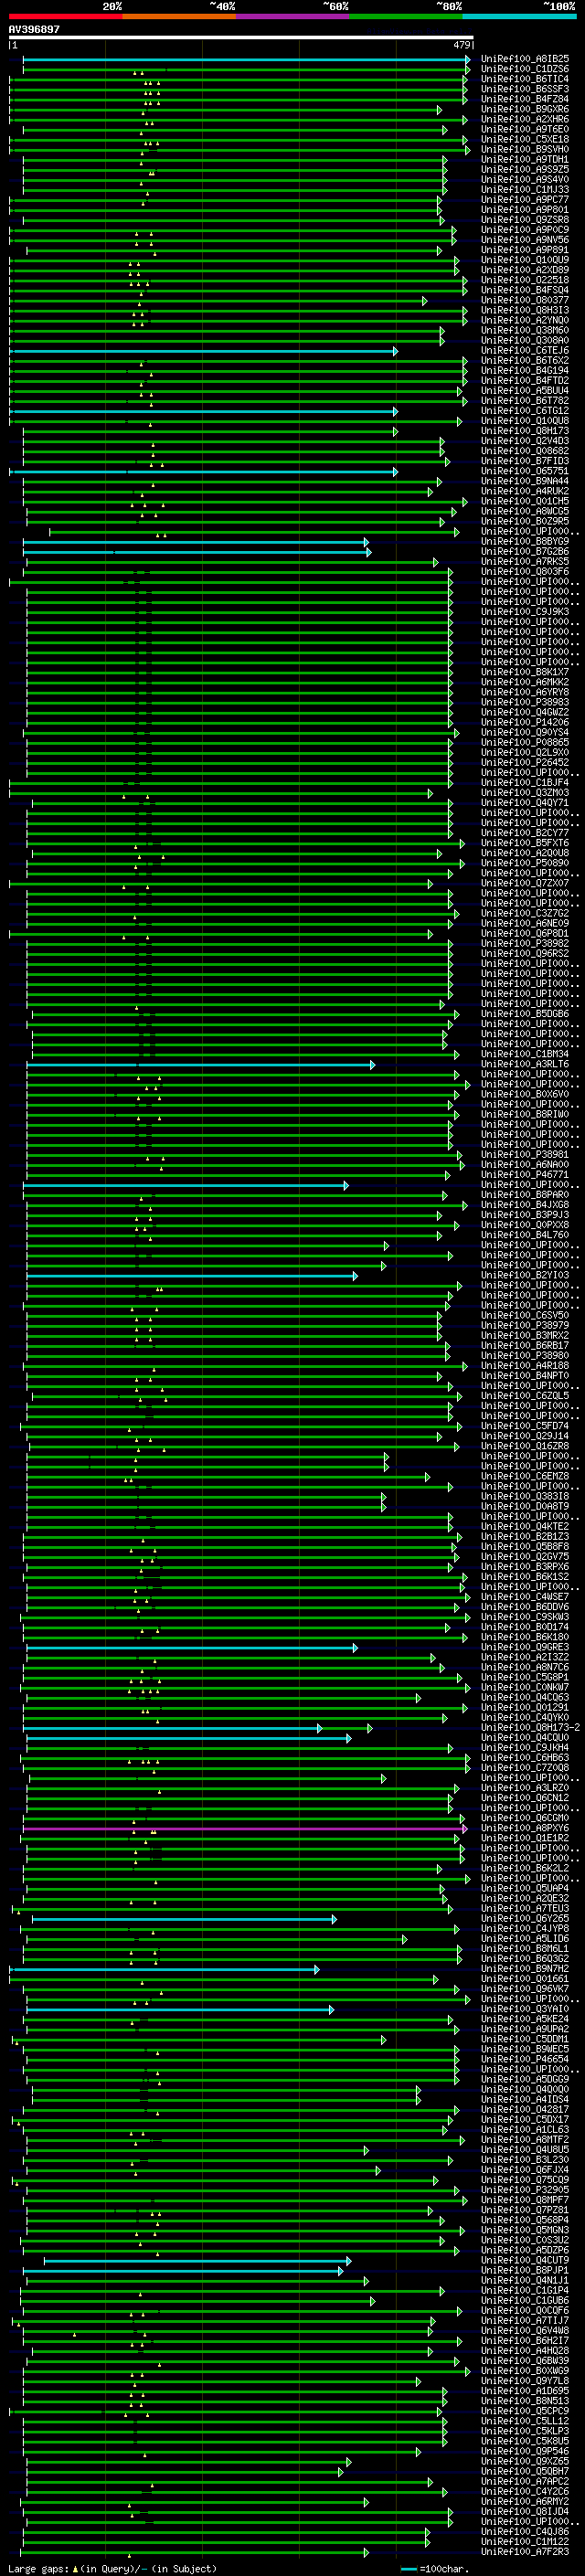Select the UniRef100_B4G194 label
This screenshot has width=585, height=2576.
tap(524, 370)
